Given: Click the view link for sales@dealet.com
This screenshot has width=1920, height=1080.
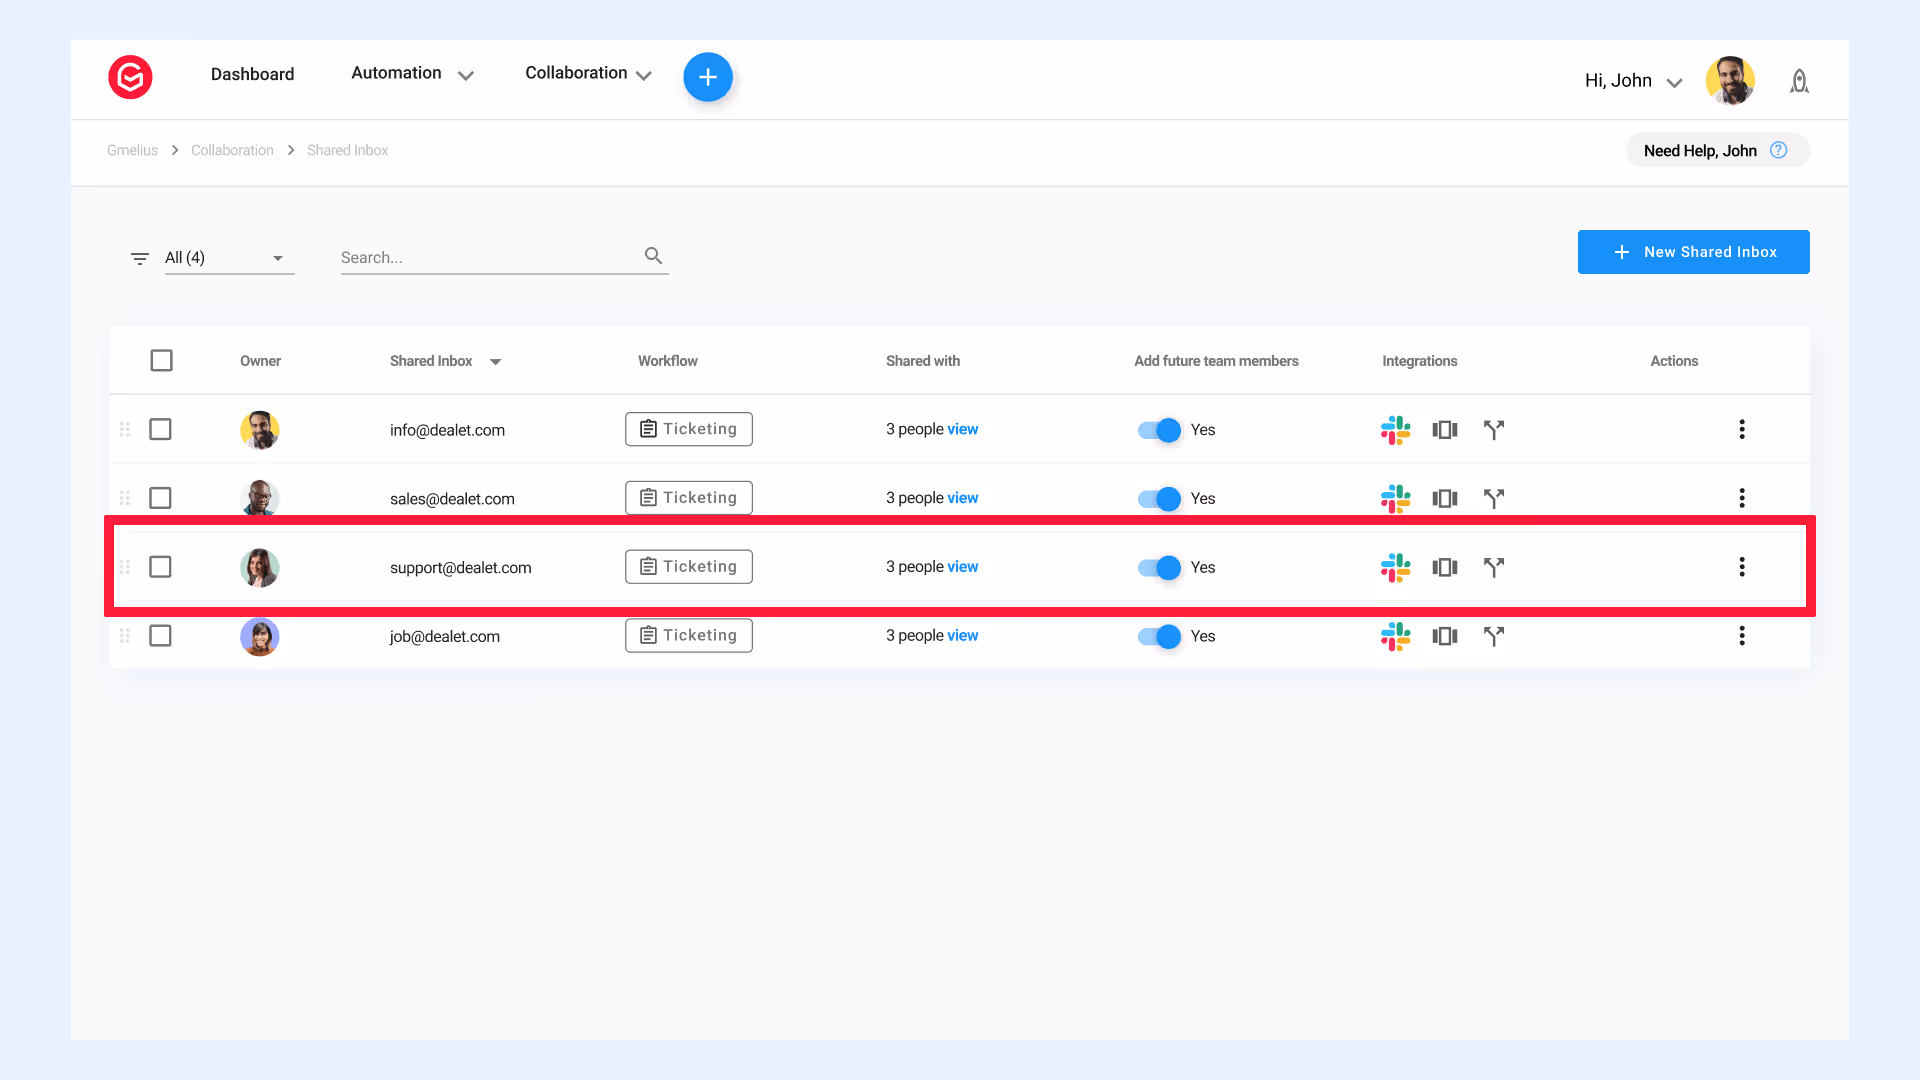Looking at the screenshot, I should [x=962, y=498].
